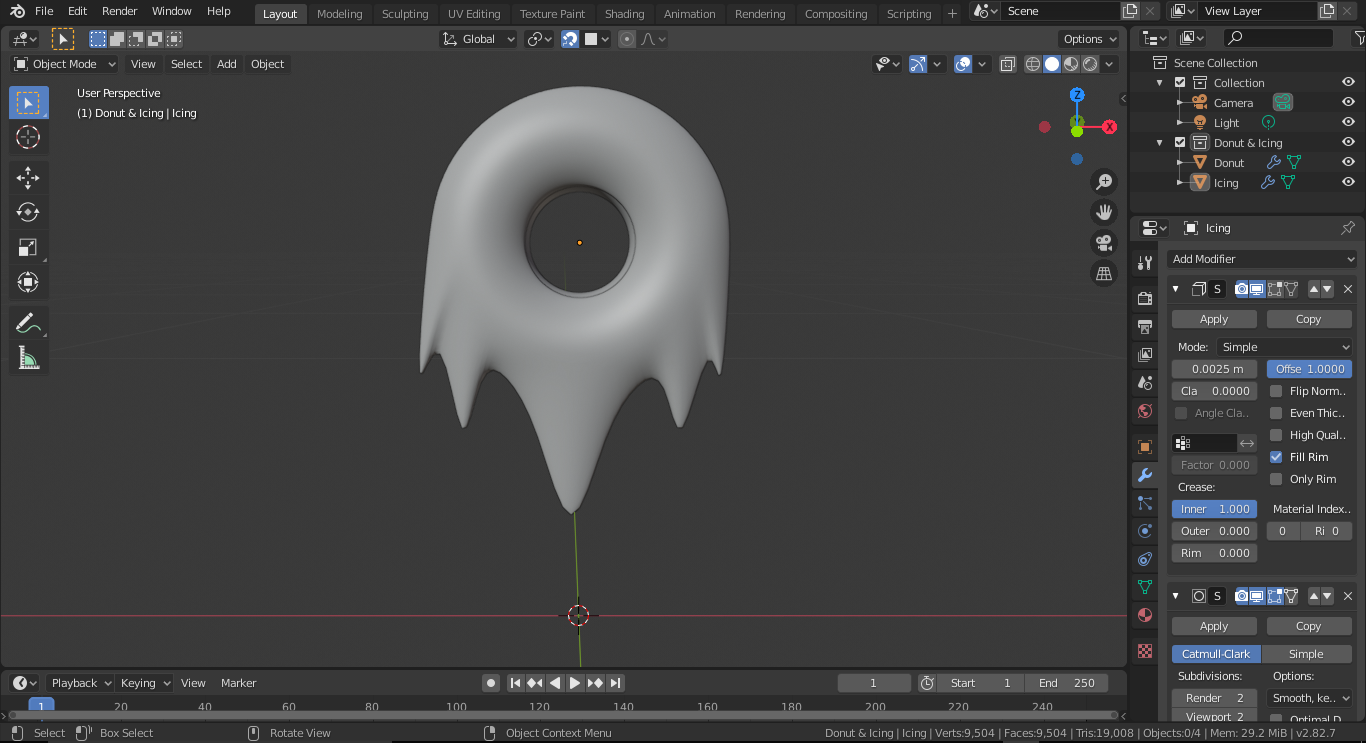Viewport: 1366px width, 743px height.
Task: Activate the Cursor tool
Action: (28, 137)
